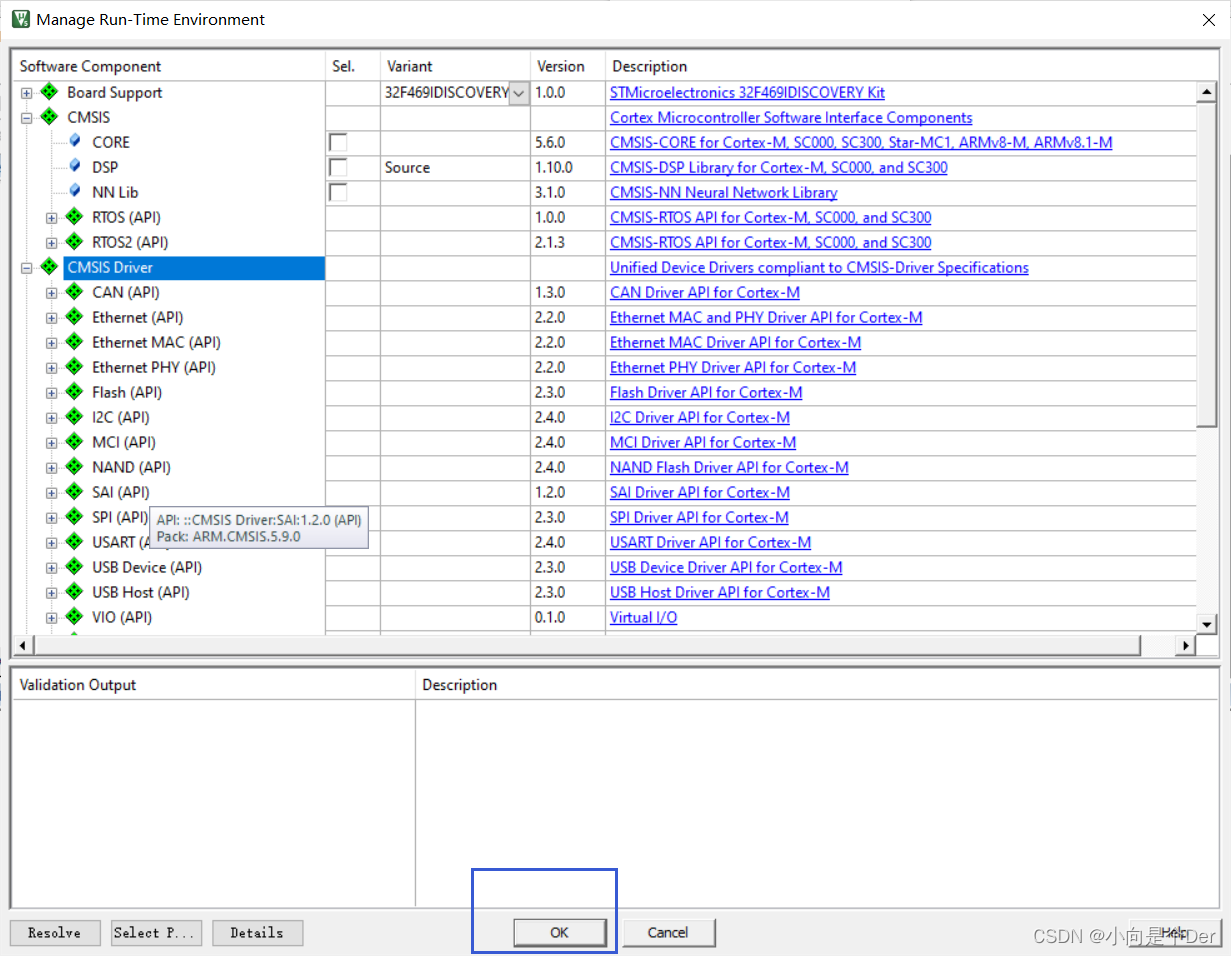Click the SPI (API) green diamond icon
1231x956 pixels.
tap(74, 517)
